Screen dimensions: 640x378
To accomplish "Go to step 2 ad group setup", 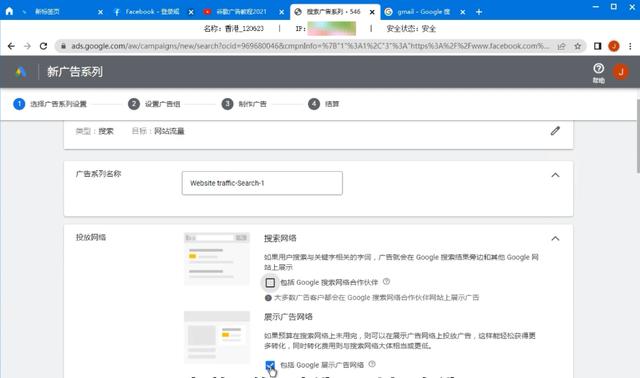I will [x=154, y=104].
